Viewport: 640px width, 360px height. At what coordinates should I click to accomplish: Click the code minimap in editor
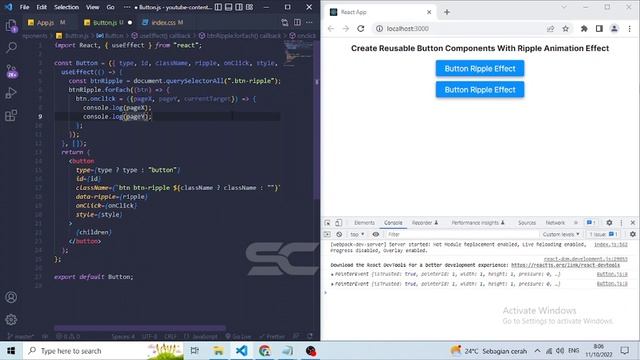[298, 53]
